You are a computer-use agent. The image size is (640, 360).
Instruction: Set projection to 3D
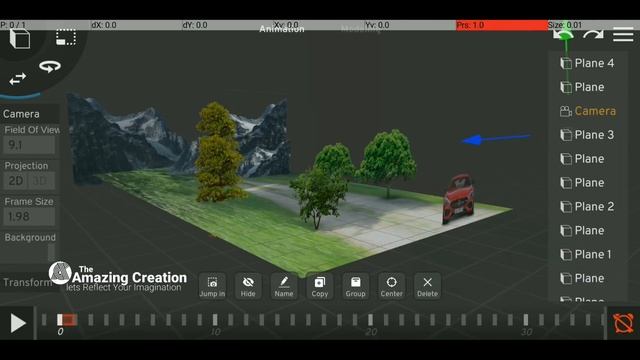click(41, 181)
